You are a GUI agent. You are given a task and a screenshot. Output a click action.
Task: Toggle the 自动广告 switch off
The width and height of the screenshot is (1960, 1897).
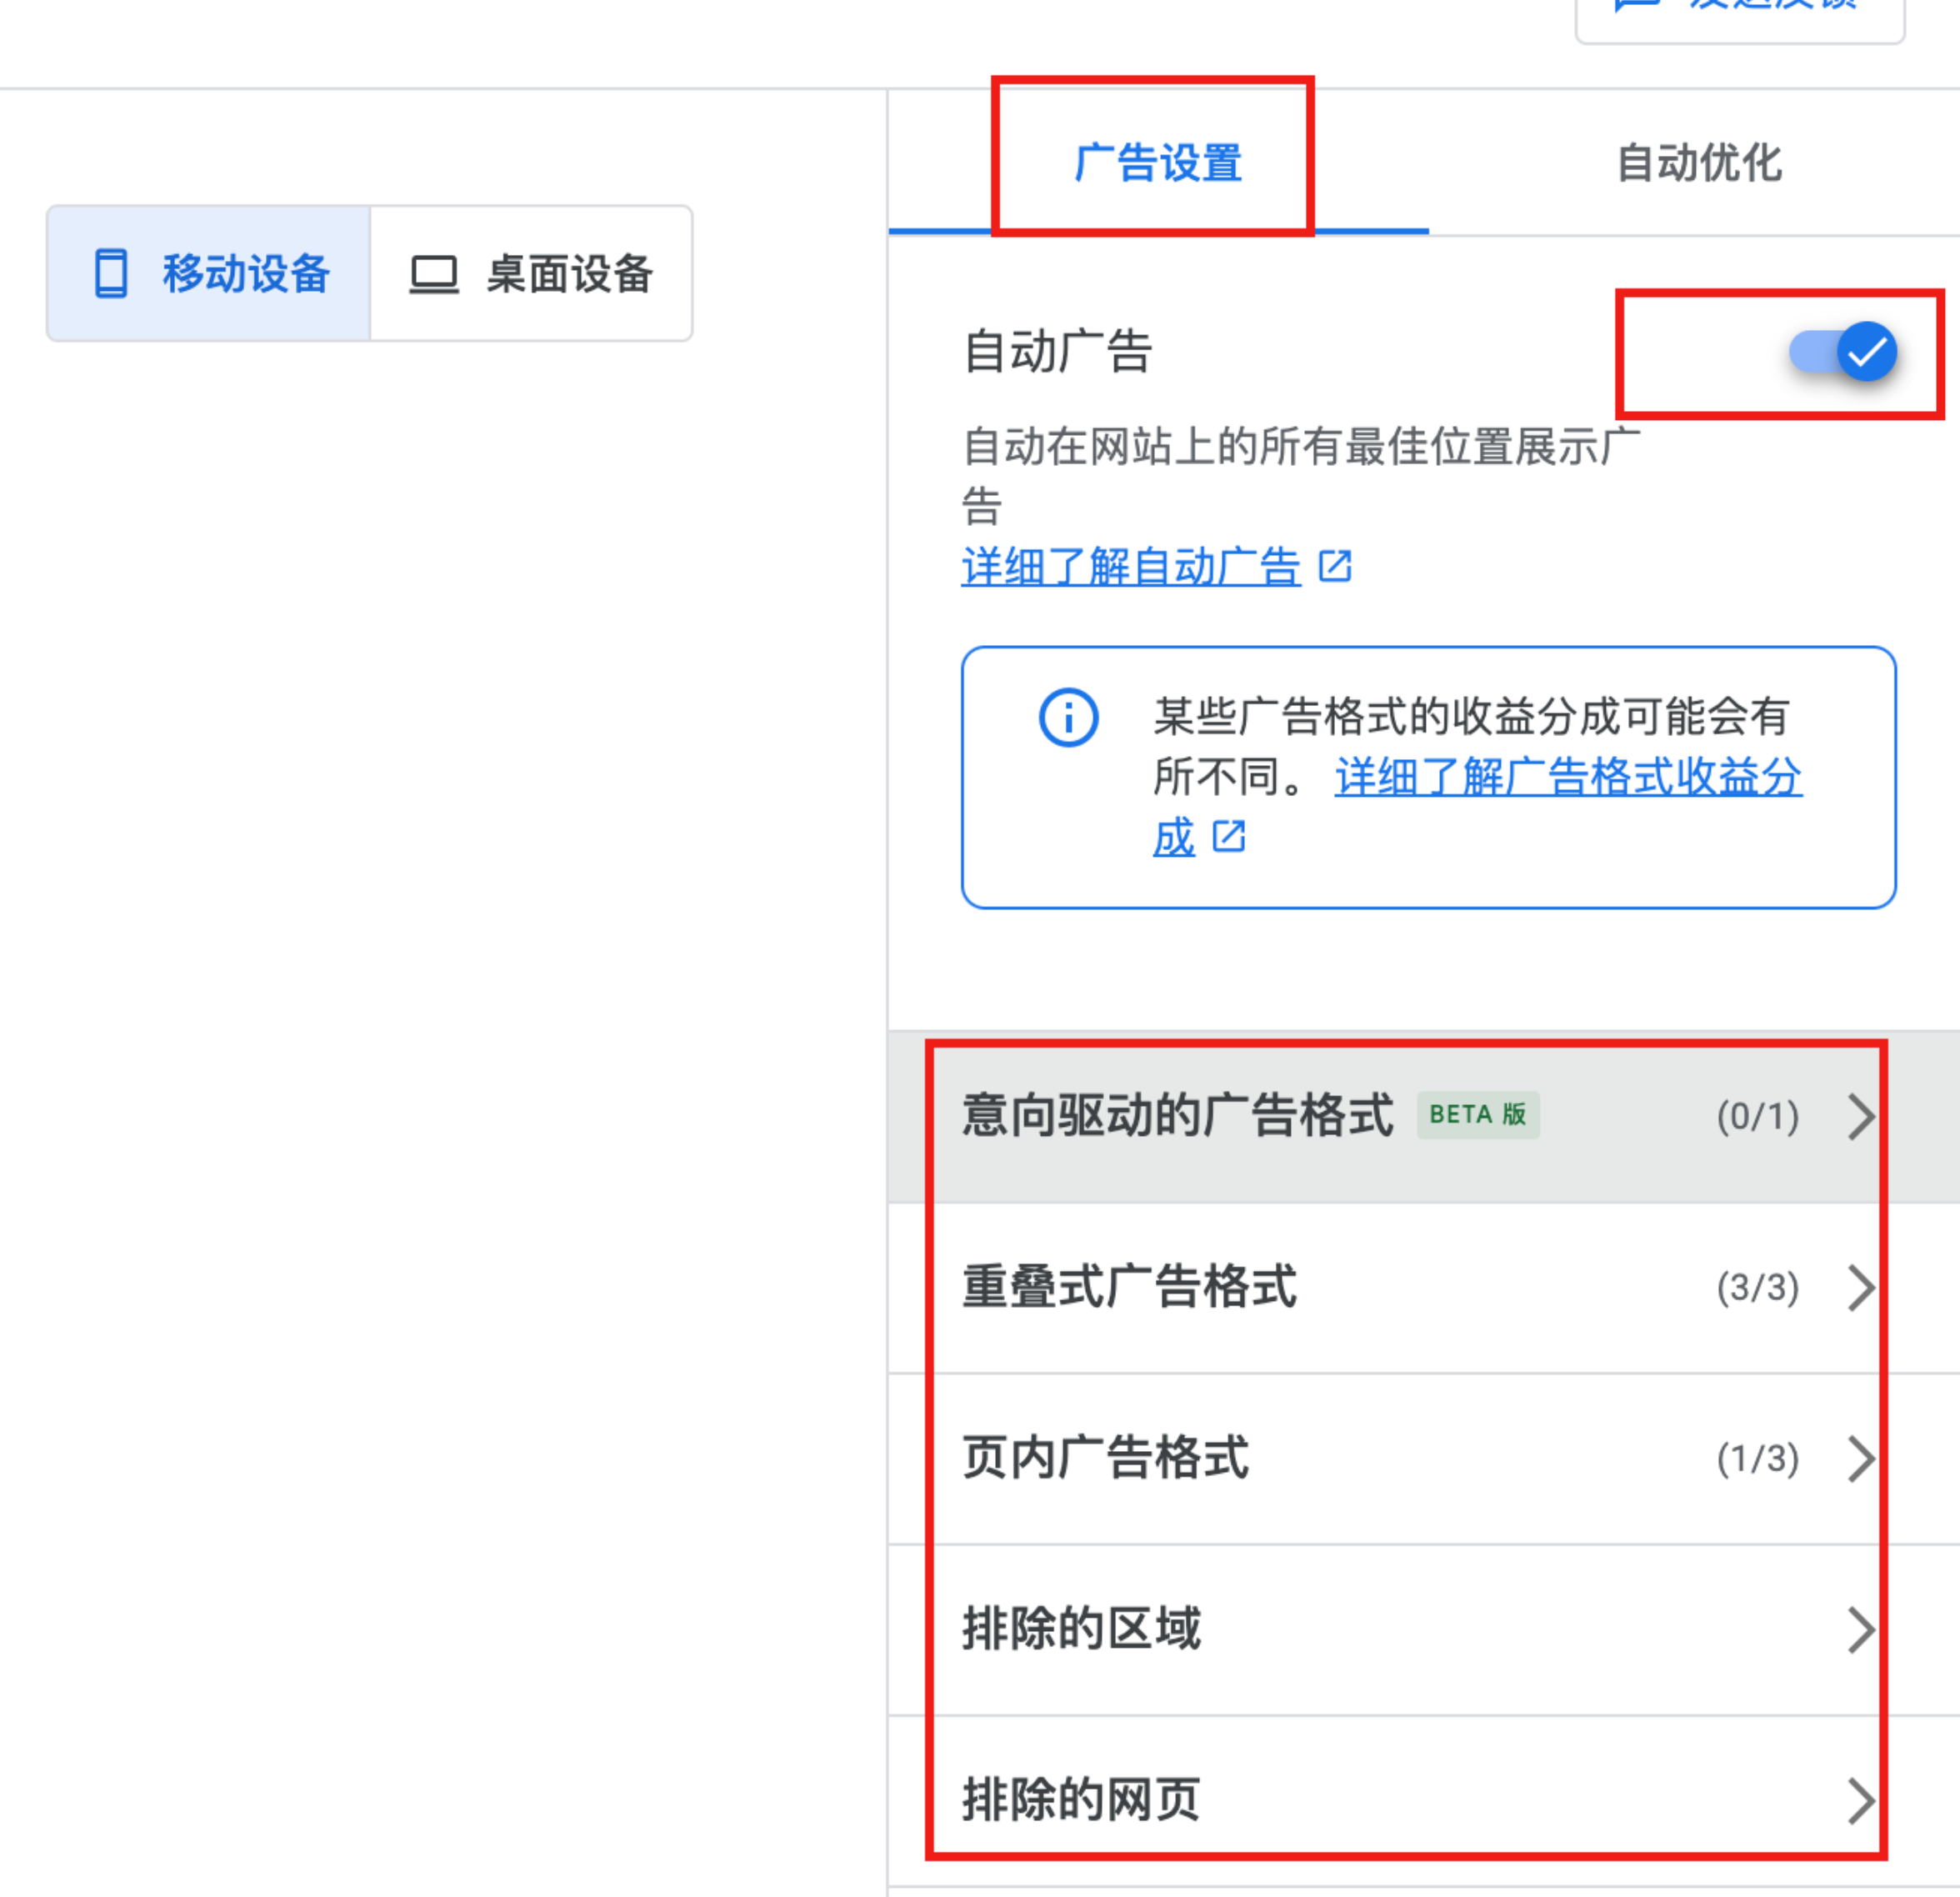(1842, 352)
